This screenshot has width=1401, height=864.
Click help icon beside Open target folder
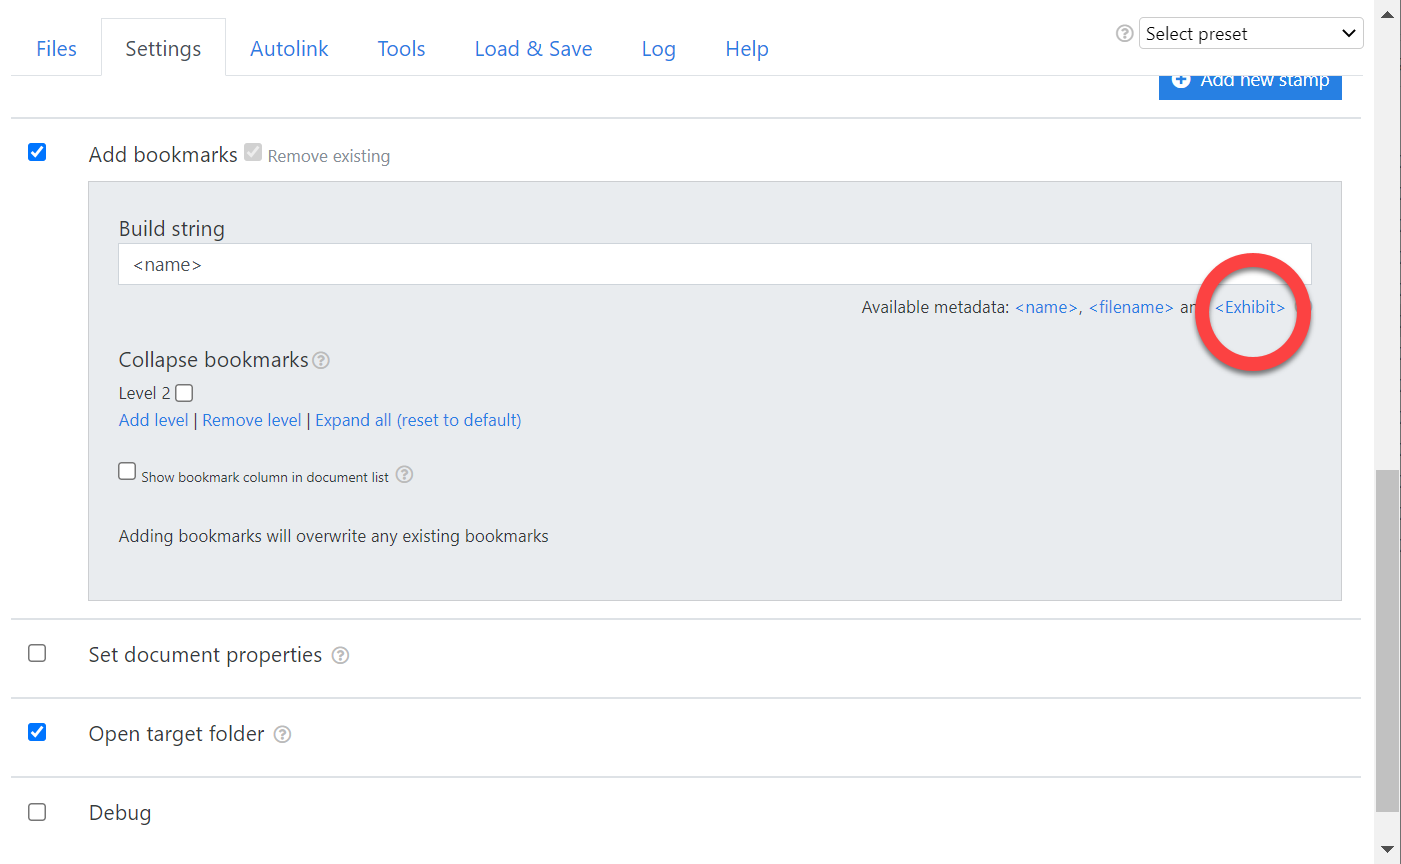[x=281, y=734]
